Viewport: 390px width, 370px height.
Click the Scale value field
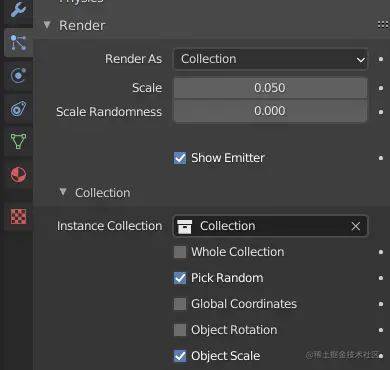270,88
